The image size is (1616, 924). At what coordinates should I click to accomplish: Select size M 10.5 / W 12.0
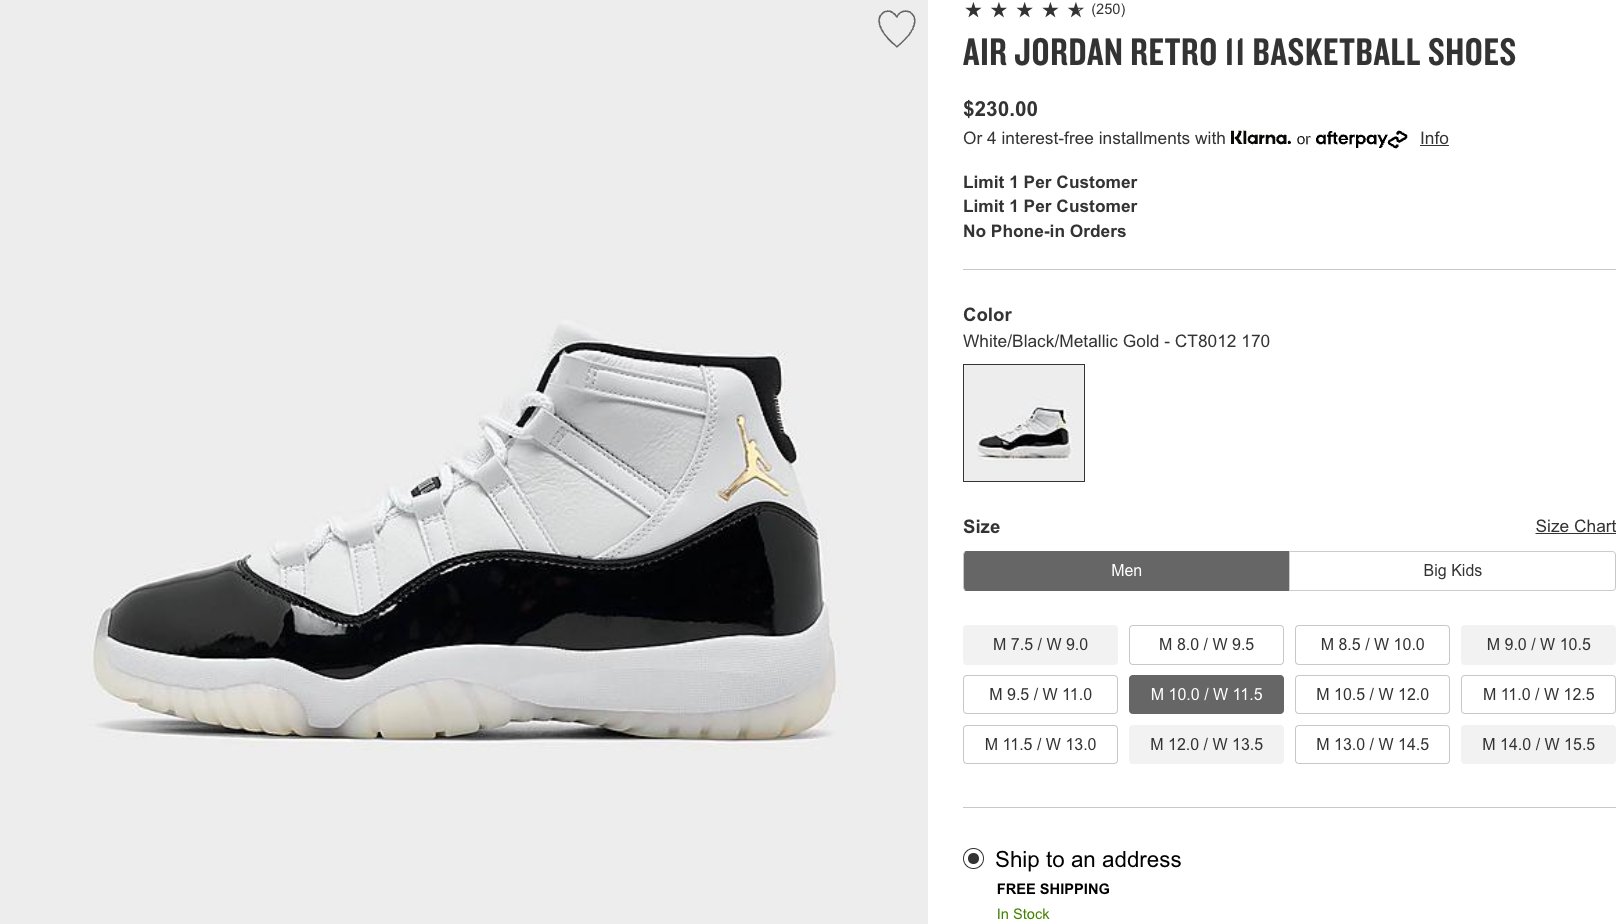pyautogui.click(x=1372, y=695)
